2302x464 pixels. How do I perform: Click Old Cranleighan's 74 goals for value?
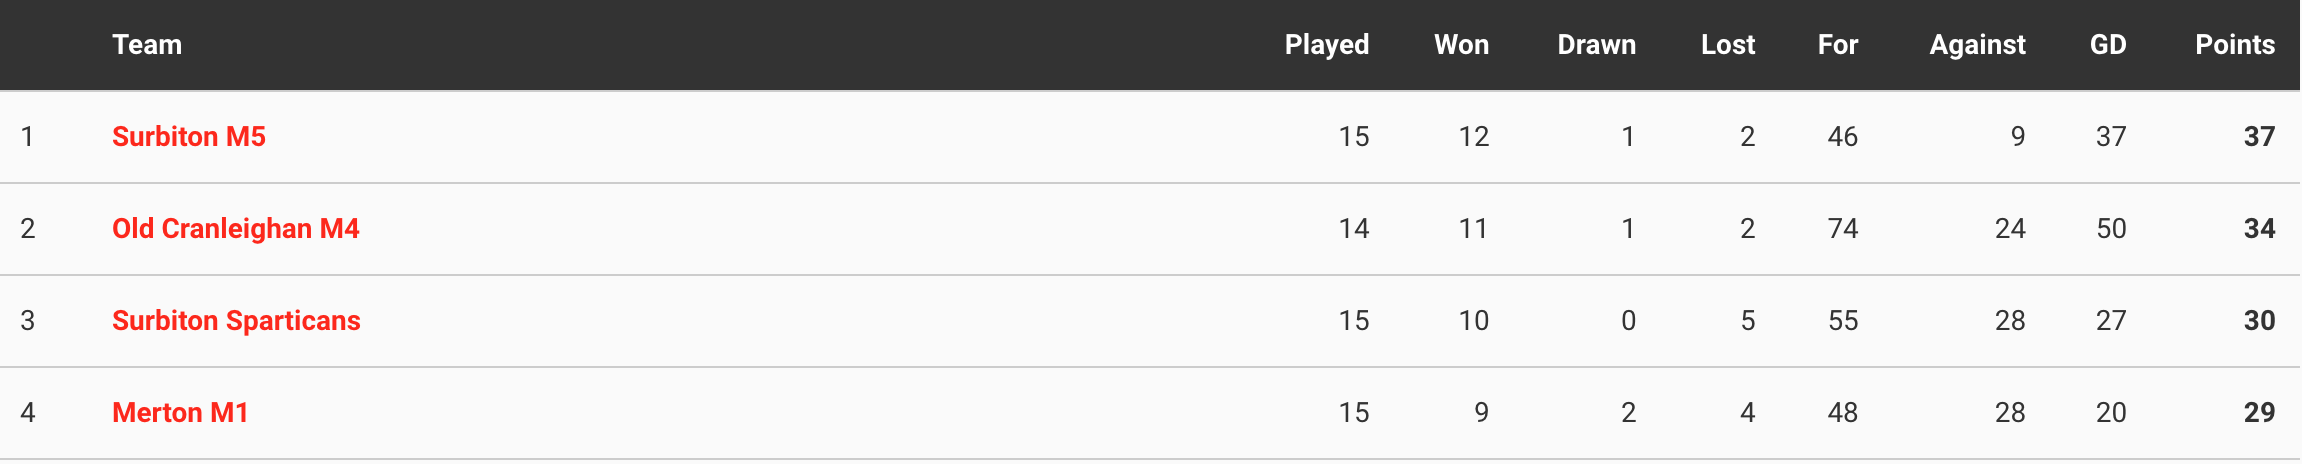(1843, 229)
